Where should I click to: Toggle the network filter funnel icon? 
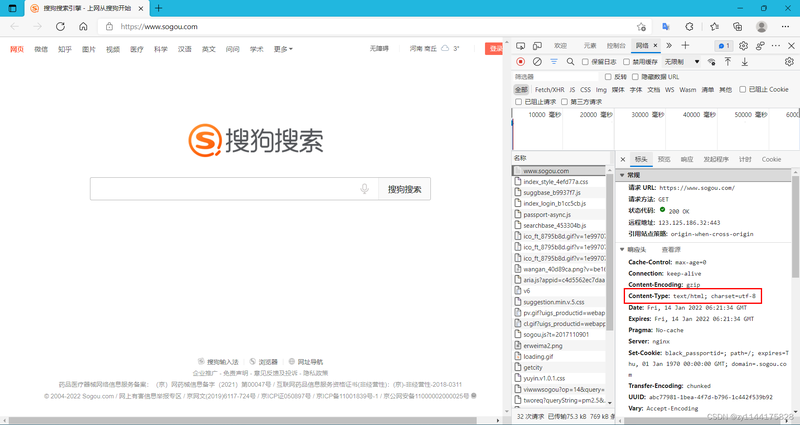click(x=554, y=62)
